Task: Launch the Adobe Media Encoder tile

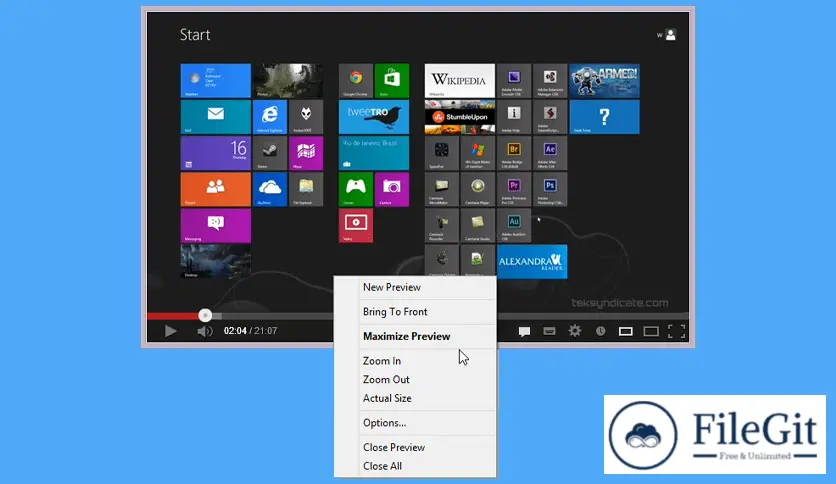Action: (514, 80)
